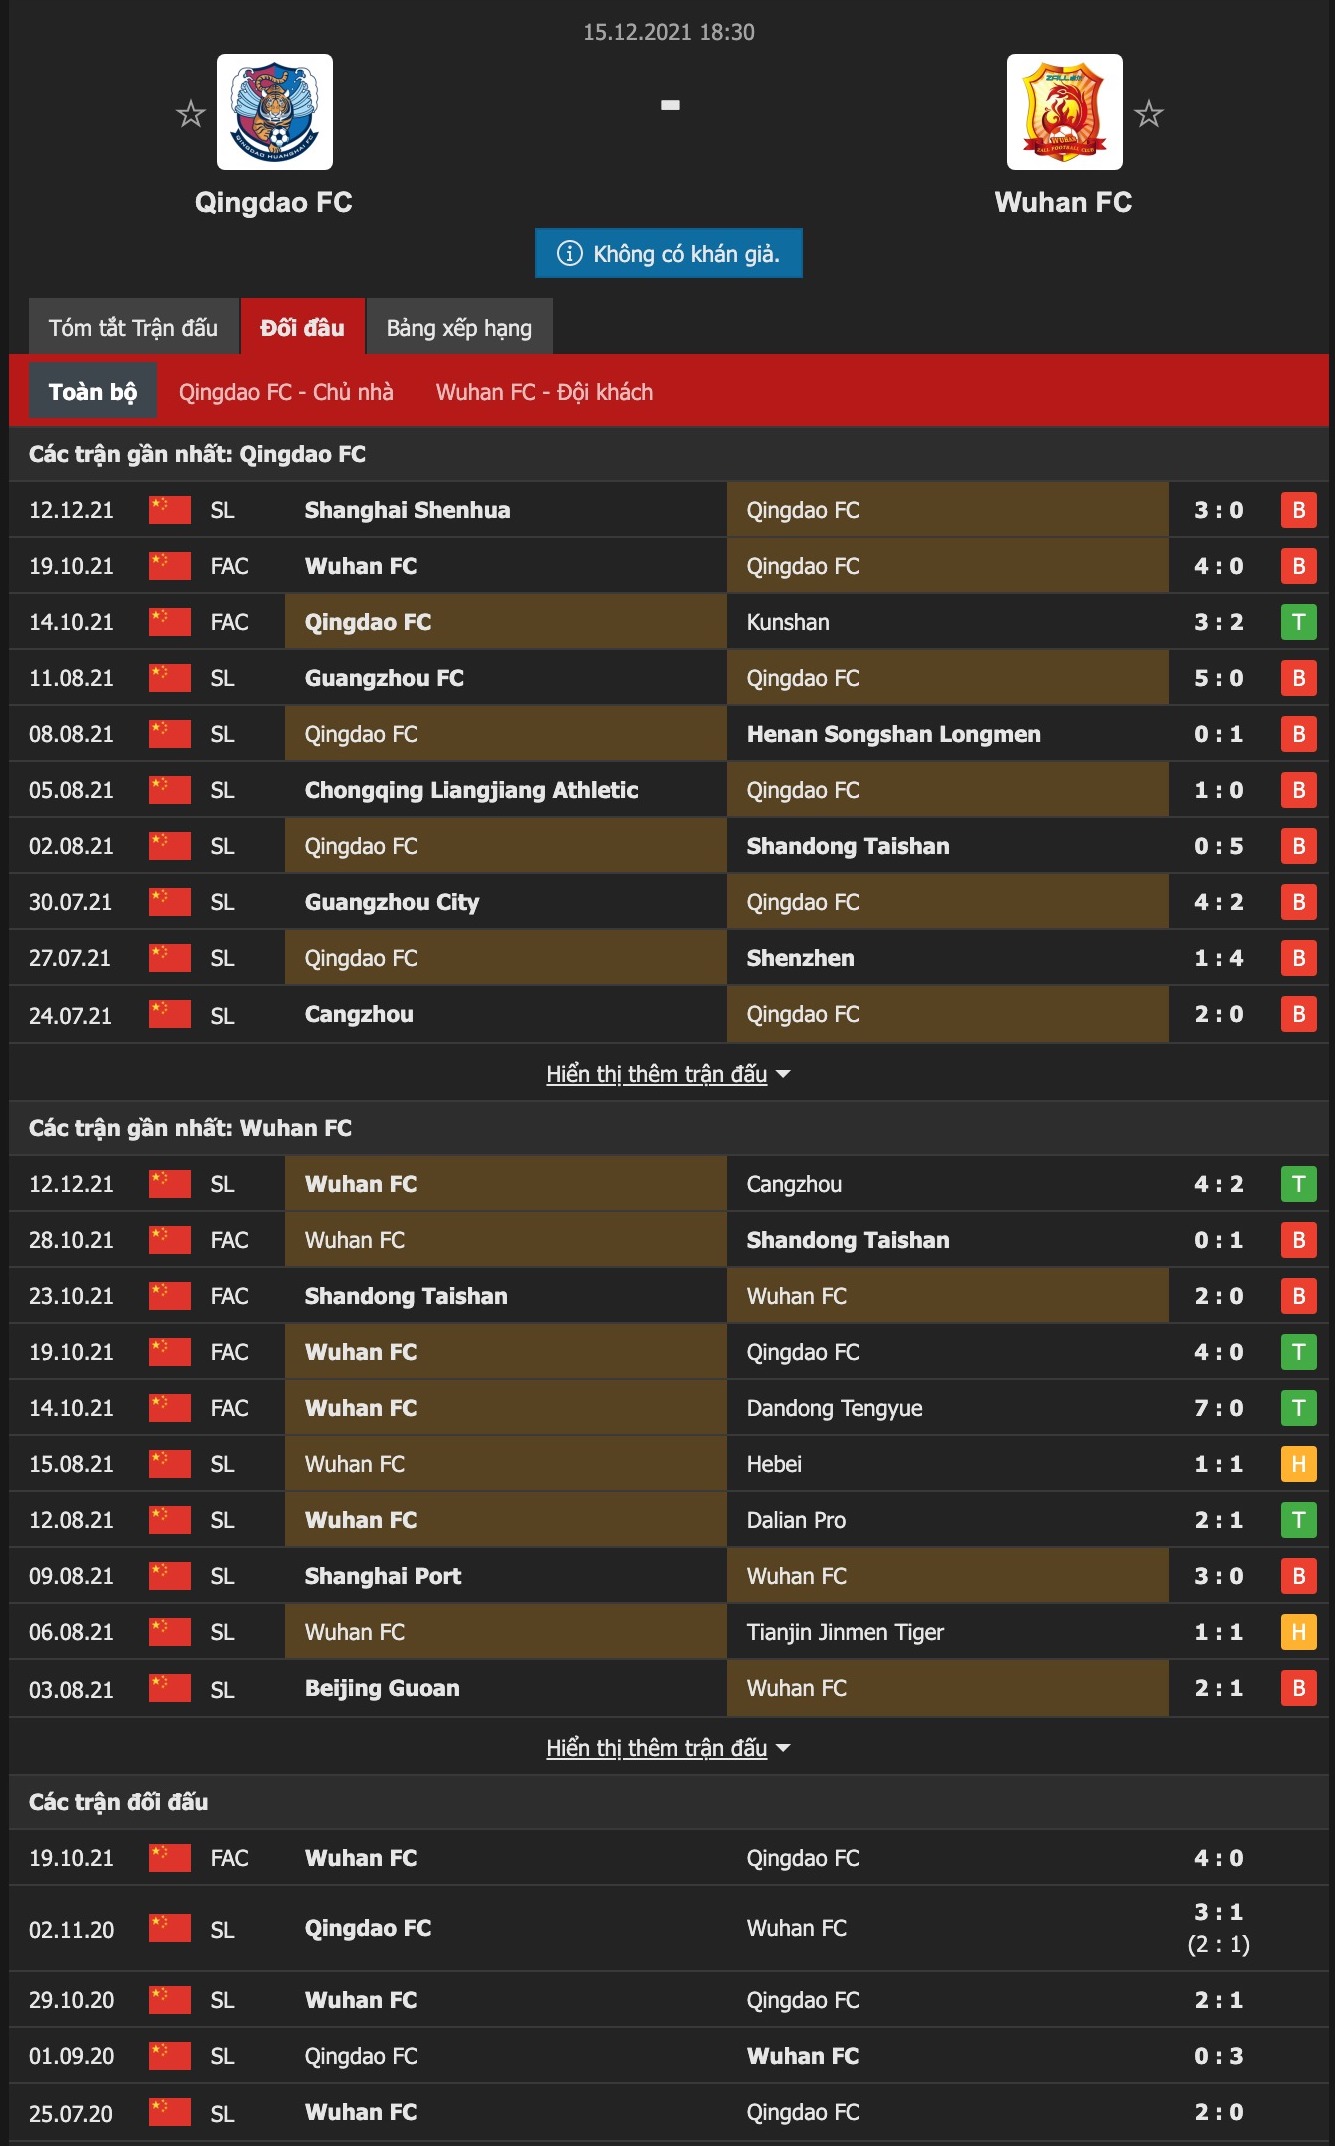Click the Tianjin Jinmen Tiger team name
This screenshot has width=1335, height=2146.
click(x=845, y=1632)
